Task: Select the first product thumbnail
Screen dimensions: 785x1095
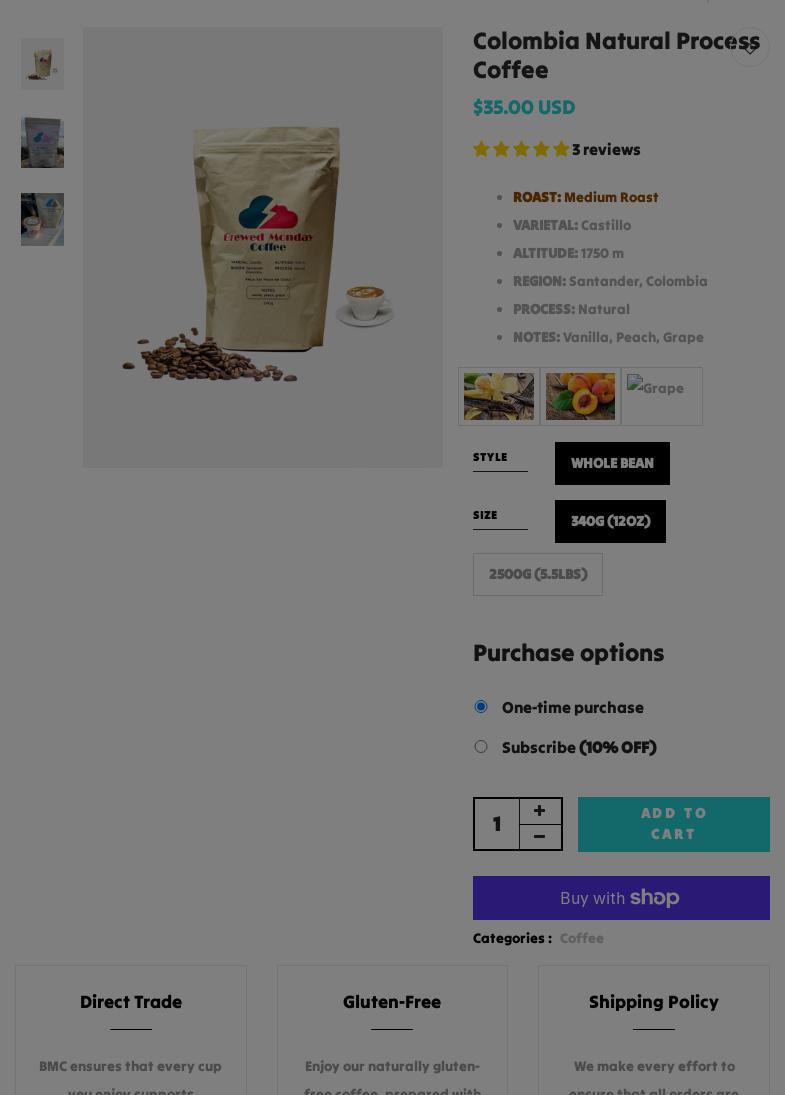Action: click(x=43, y=64)
